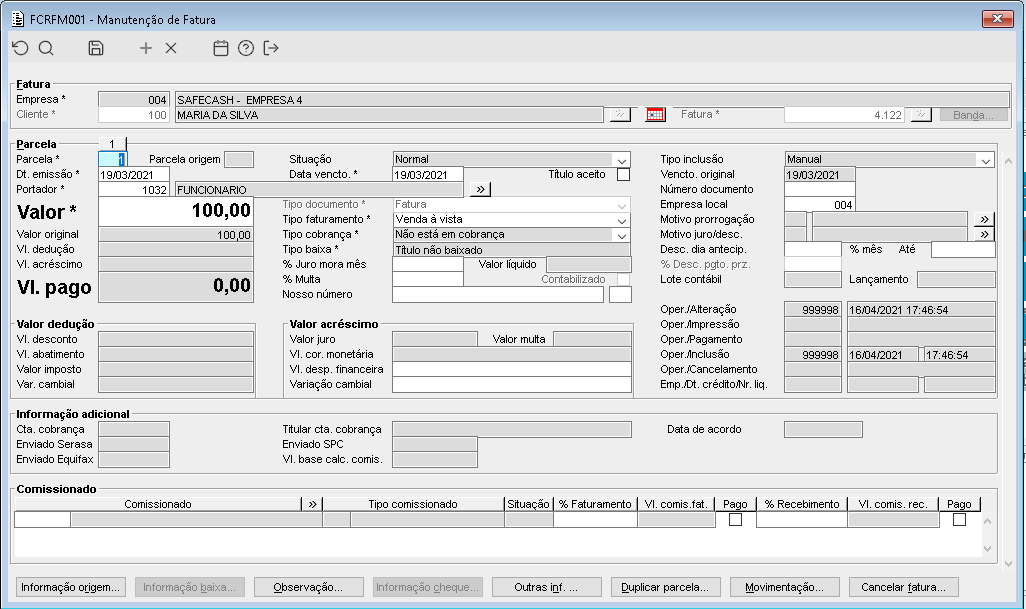This screenshot has height=609, width=1026.
Task: Open the help question-mark icon
Action: click(x=246, y=48)
